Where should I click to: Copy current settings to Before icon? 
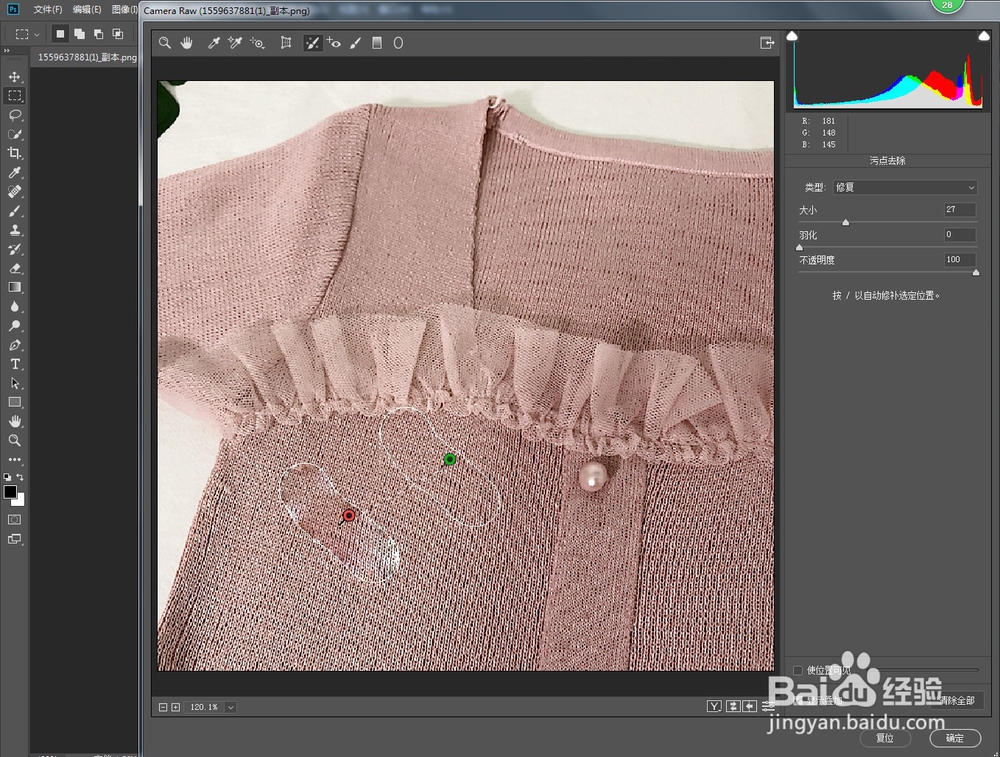pos(750,706)
